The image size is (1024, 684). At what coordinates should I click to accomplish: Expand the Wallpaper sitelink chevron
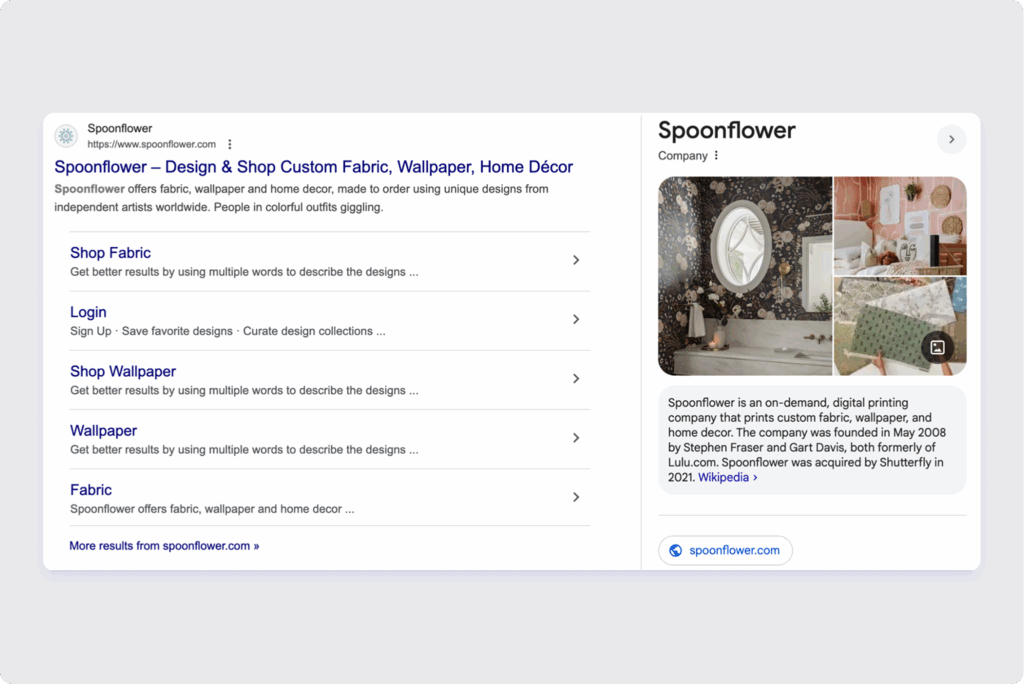point(576,438)
